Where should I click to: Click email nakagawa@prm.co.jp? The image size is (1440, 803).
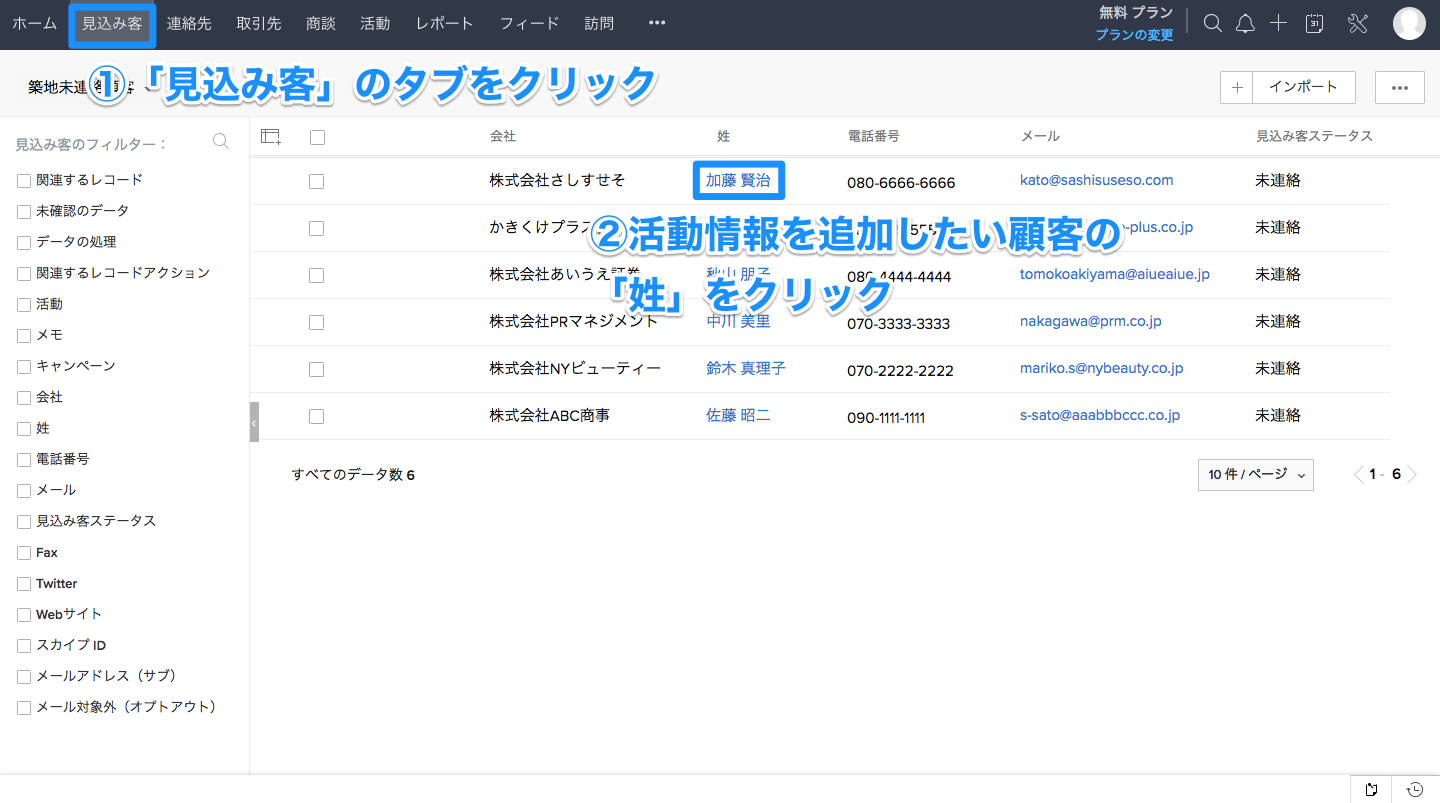click(x=1090, y=321)
